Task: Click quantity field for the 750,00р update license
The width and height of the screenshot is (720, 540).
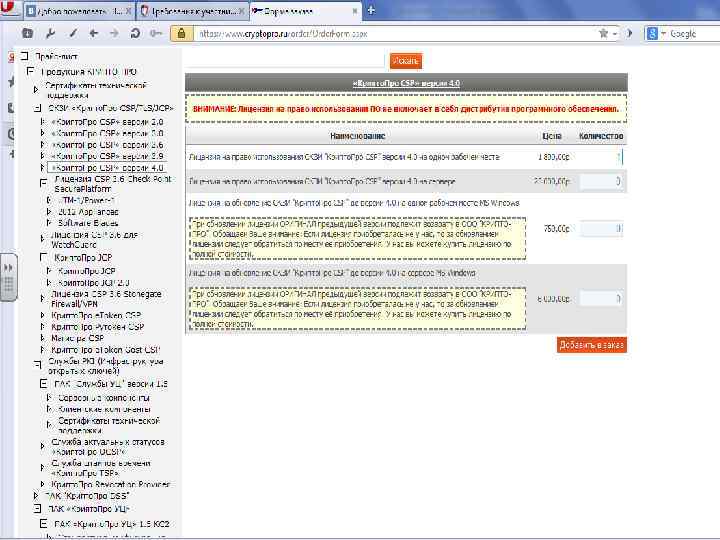Action: click(601, 228)
